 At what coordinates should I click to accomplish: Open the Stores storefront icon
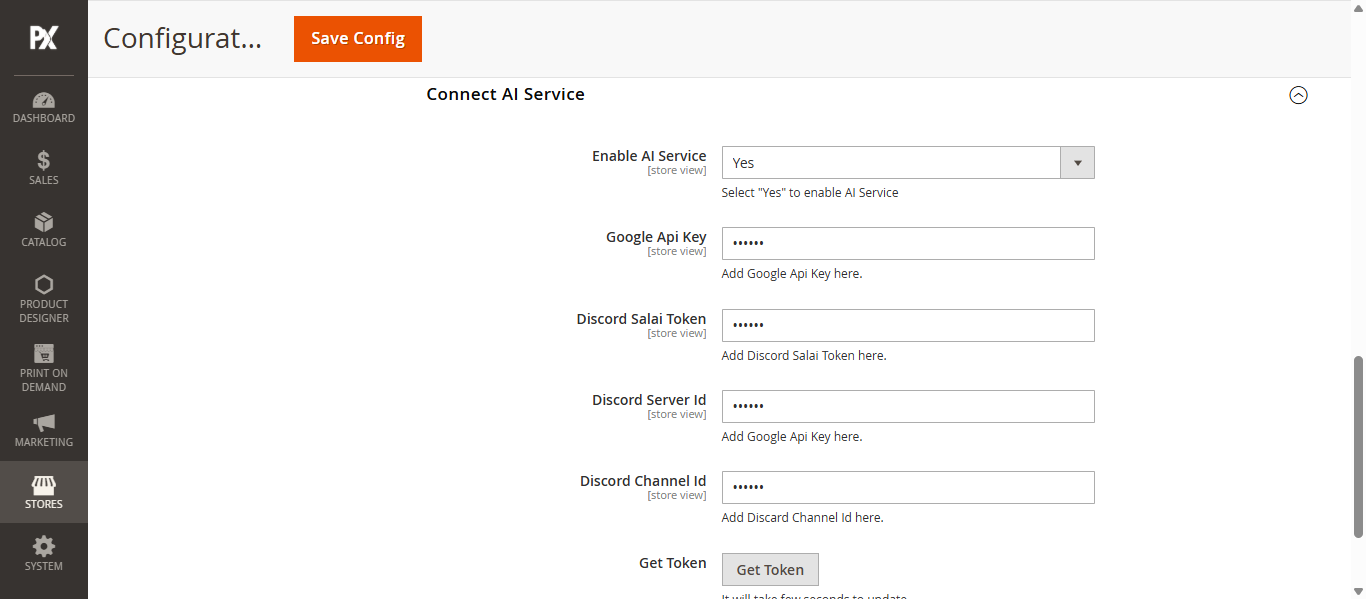coord(44,485)
